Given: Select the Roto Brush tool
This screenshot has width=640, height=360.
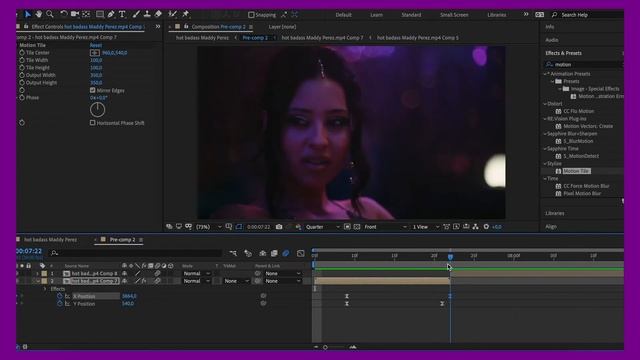Looking at the screenshot, I should (x=173, y=14).
